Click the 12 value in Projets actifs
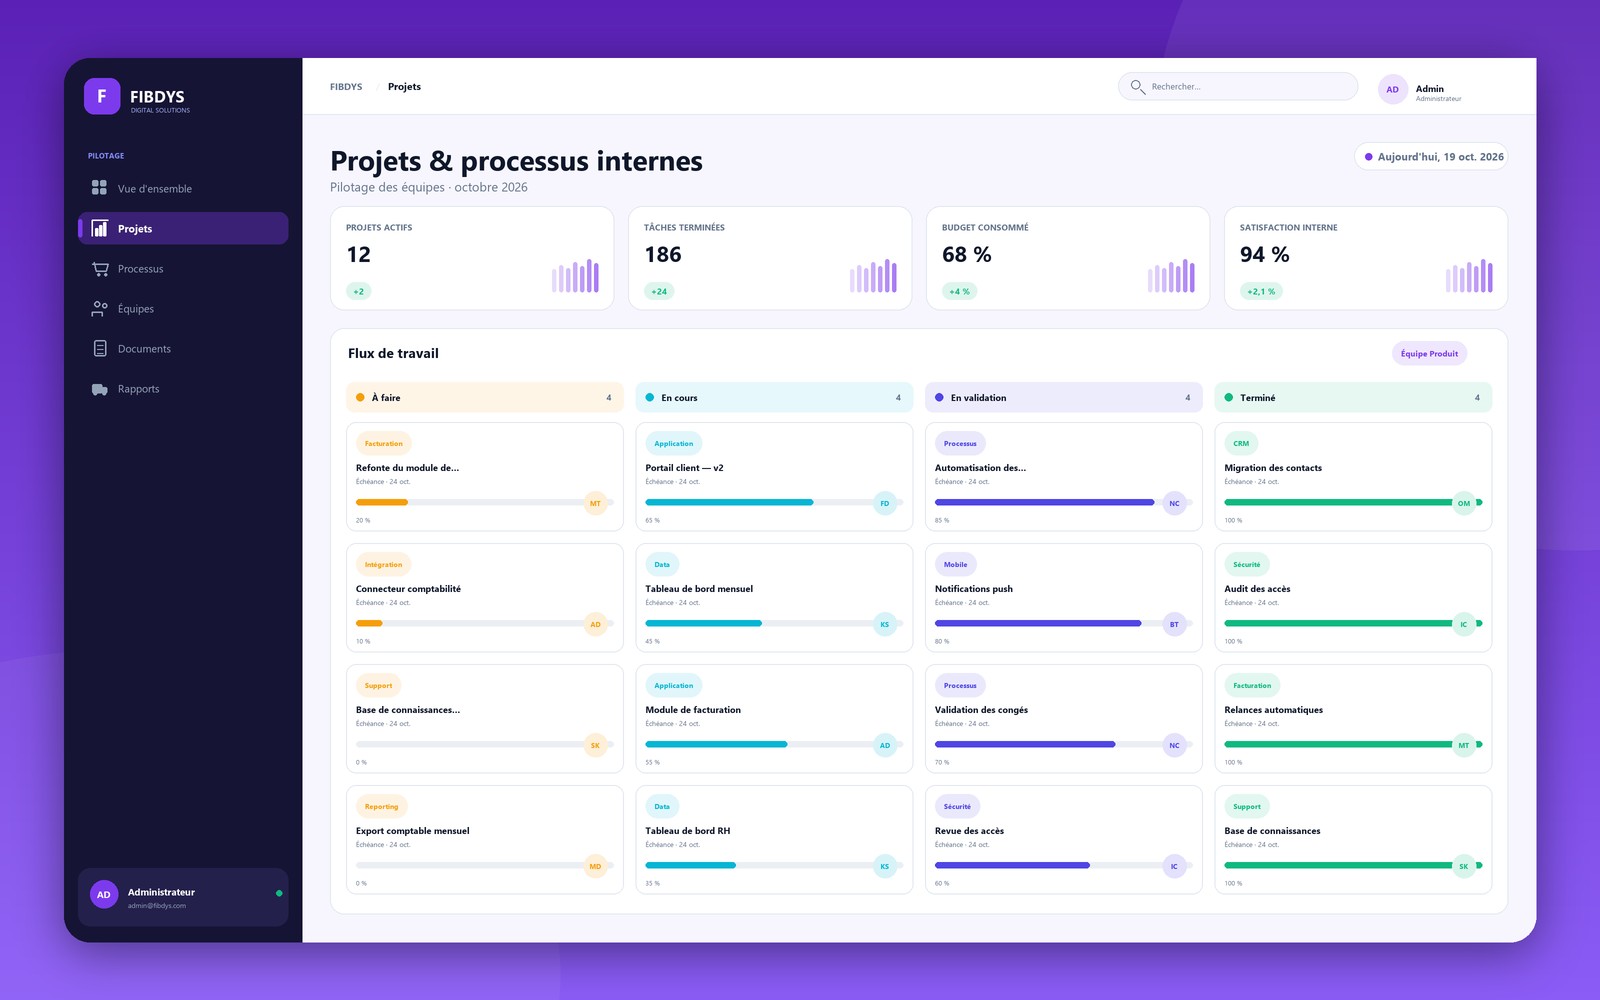 359,255
